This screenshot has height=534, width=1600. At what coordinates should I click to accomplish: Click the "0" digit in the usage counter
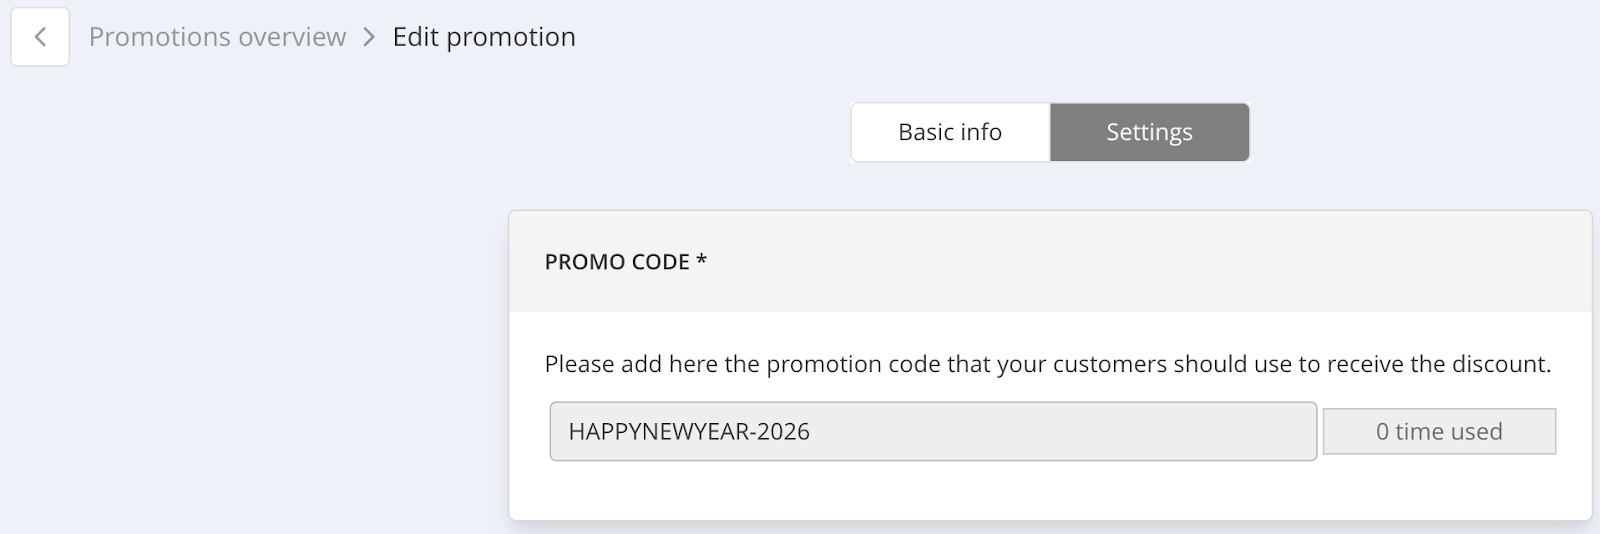[x=1382, y=432]
